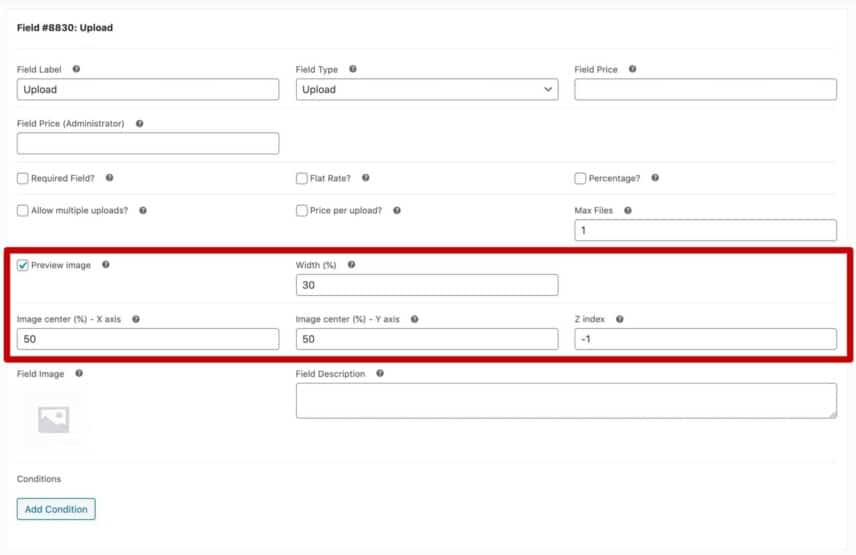856x555 pixels.
Task: Click the Field Price (Administrator) input box
Action: (148, 144)
